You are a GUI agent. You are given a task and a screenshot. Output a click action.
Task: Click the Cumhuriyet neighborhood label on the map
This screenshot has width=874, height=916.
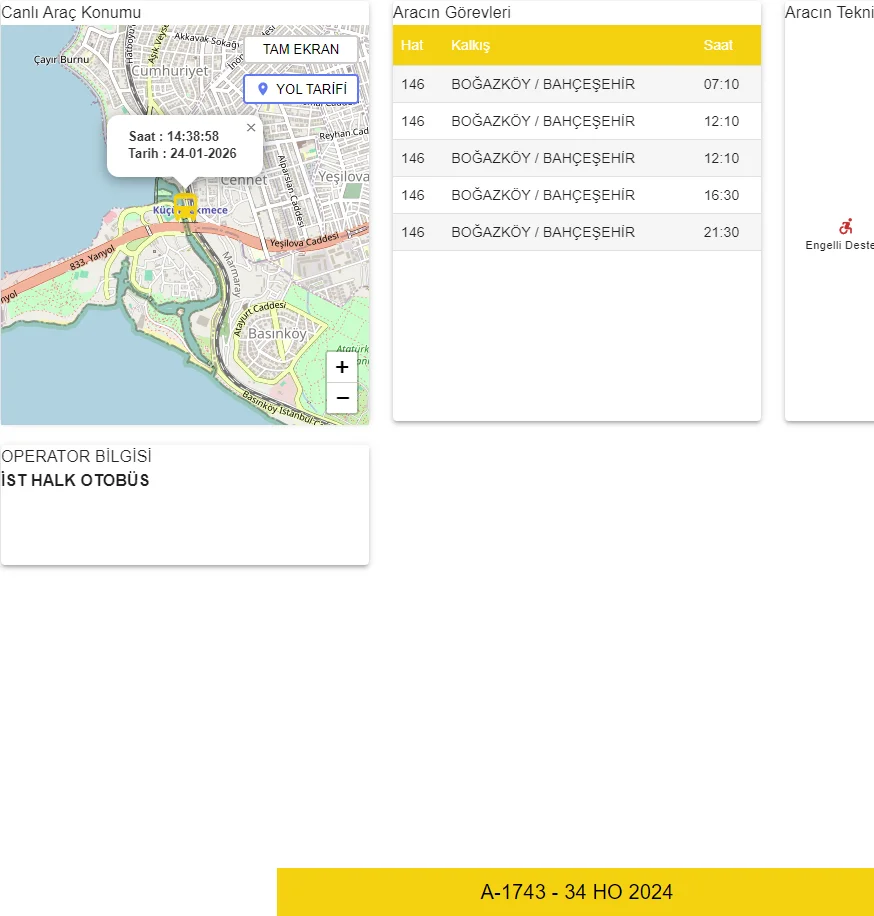pyautogui.click(x=170, y=71)
